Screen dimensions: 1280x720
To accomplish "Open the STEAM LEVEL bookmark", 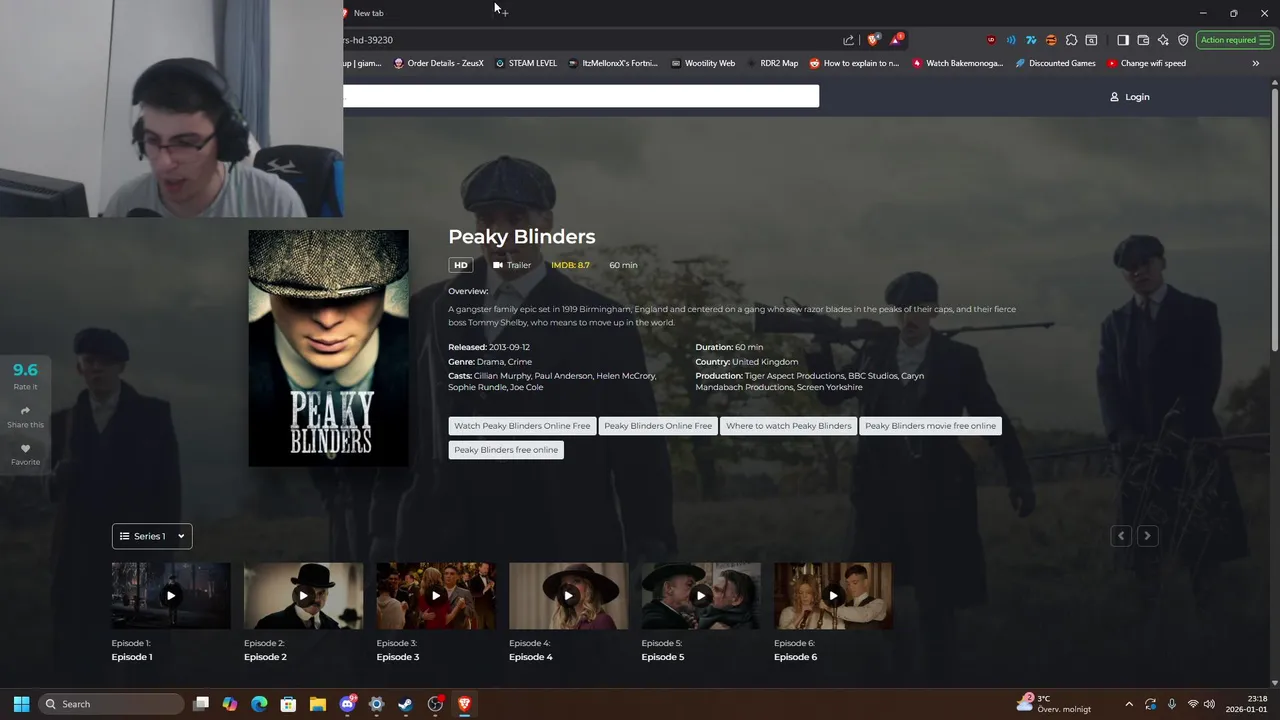I will [x=526, y=63].
